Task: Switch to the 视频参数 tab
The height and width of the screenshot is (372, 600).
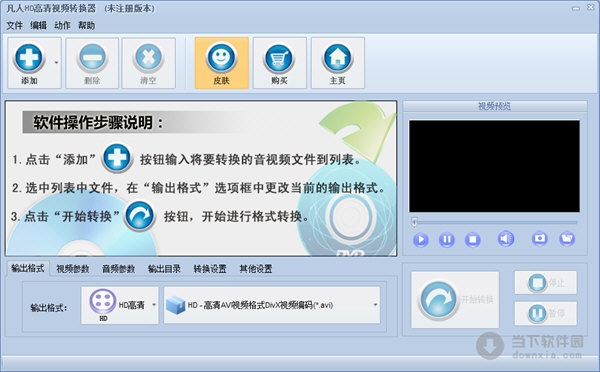Action: point(73,269)
